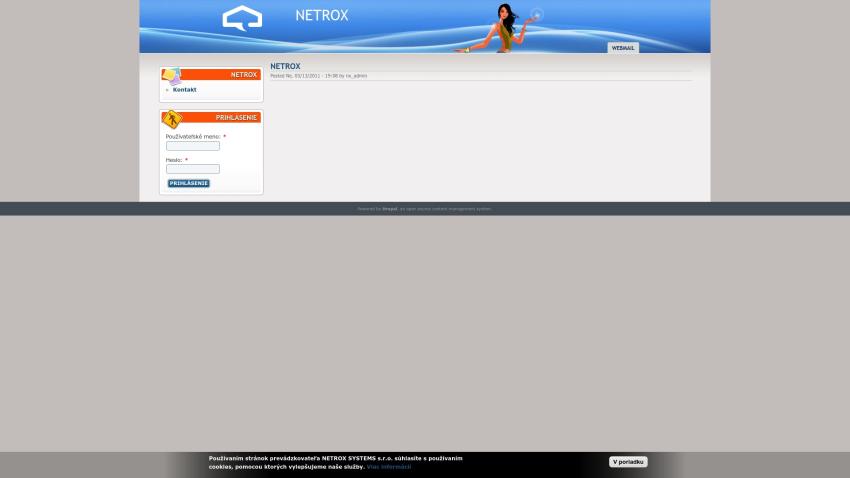Click the PRIHLASENIE login button

click(x=189, y=183)
